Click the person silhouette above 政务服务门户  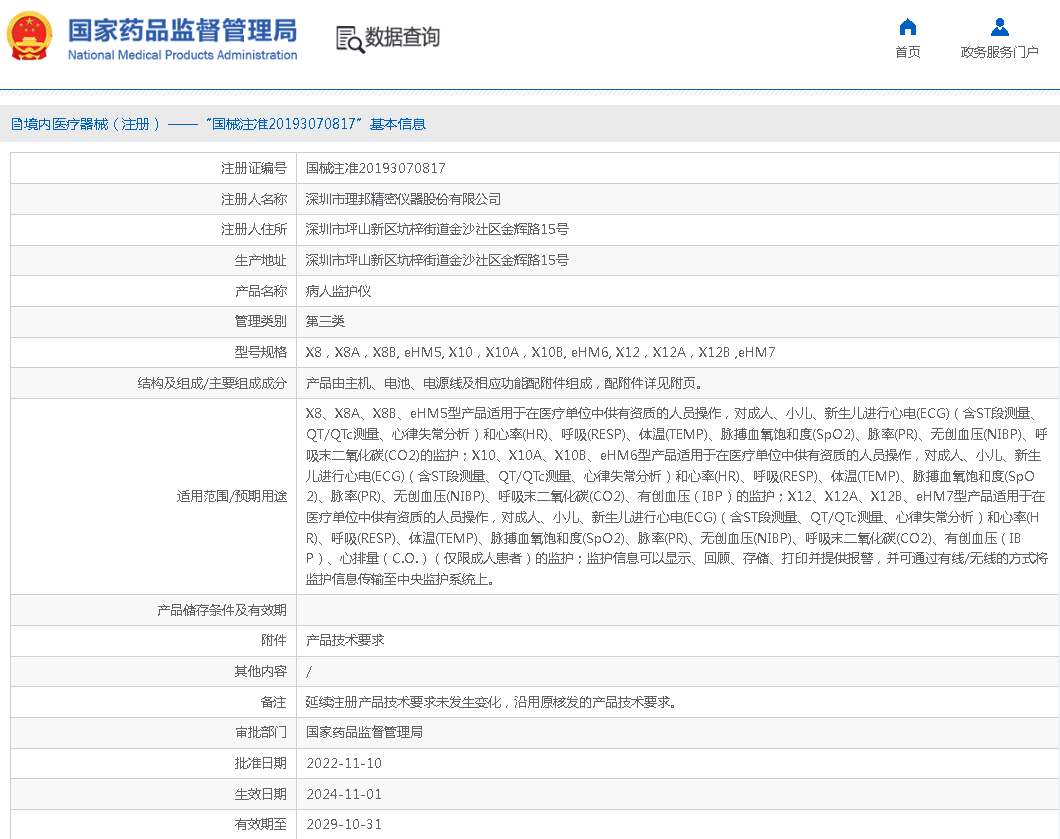998,29
